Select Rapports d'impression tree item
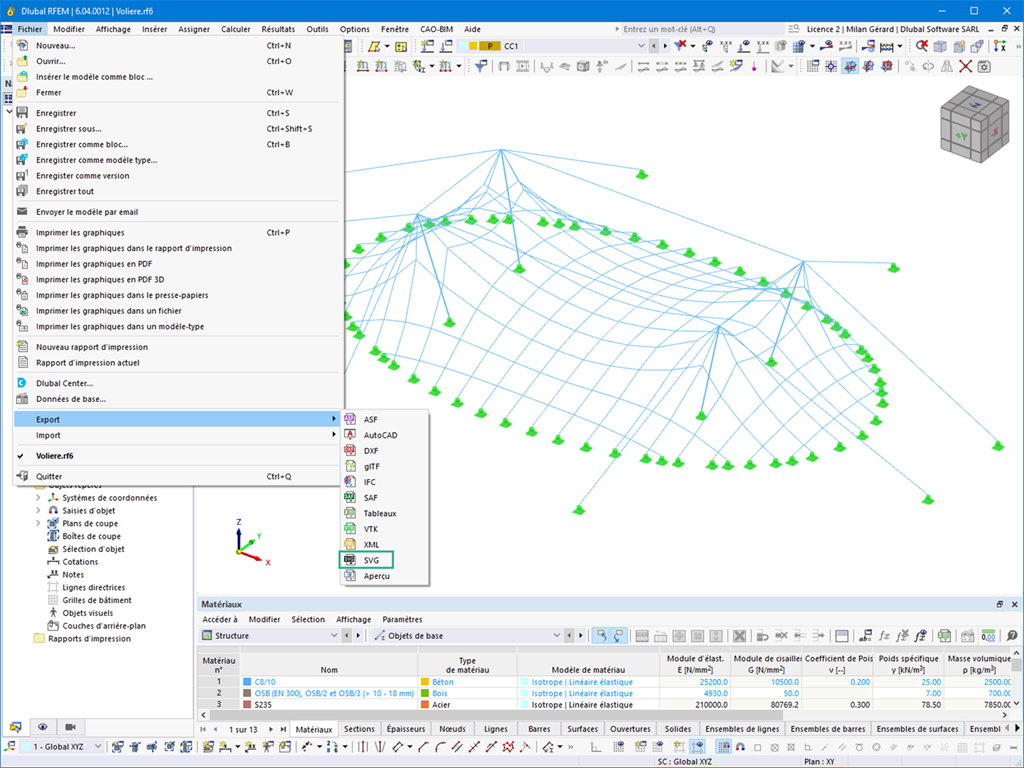The height and width of the screenshot is (768, 1024). pos(89,638)
